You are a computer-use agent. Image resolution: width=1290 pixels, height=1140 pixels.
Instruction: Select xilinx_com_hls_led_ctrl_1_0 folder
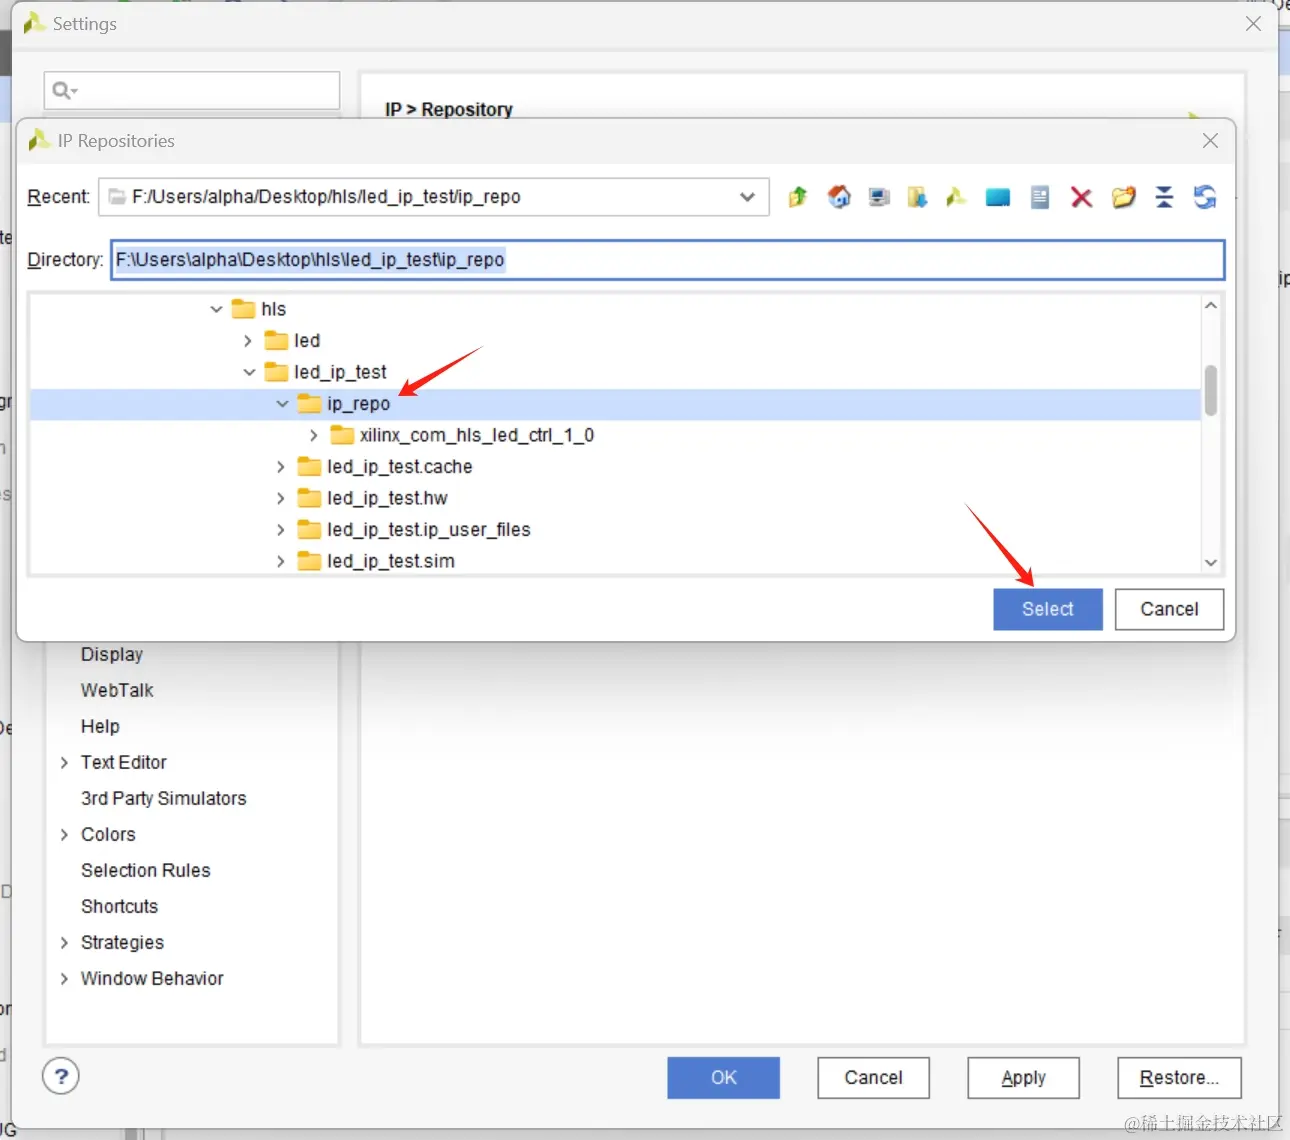462,435
